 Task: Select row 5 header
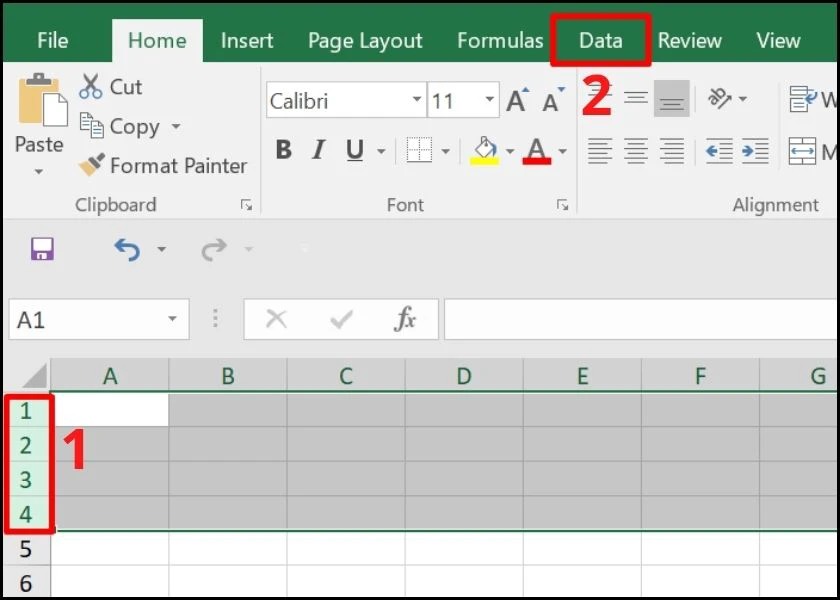tap(26, 549)
